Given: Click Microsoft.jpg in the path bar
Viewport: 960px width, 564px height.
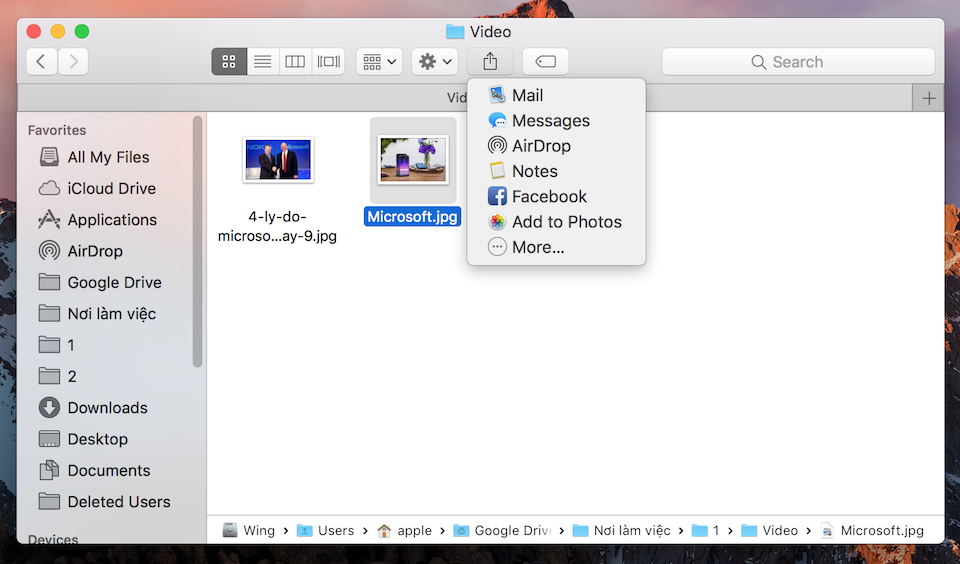Looking at the screenshot, I should 872,530.
